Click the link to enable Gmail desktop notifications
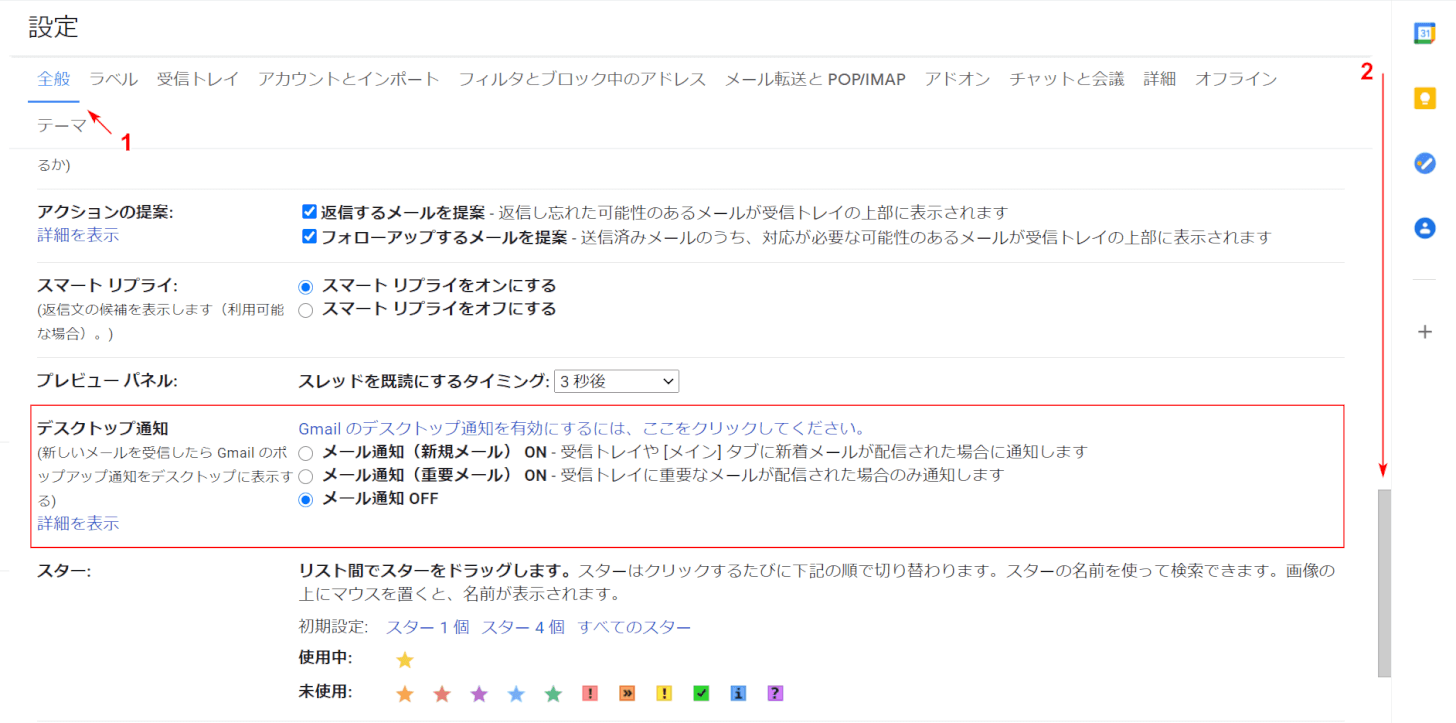 581,428
